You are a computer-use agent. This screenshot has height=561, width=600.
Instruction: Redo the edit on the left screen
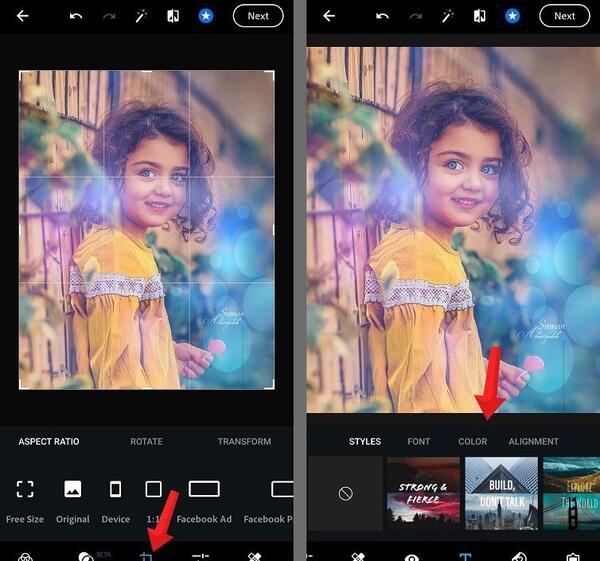pos(109,16)
